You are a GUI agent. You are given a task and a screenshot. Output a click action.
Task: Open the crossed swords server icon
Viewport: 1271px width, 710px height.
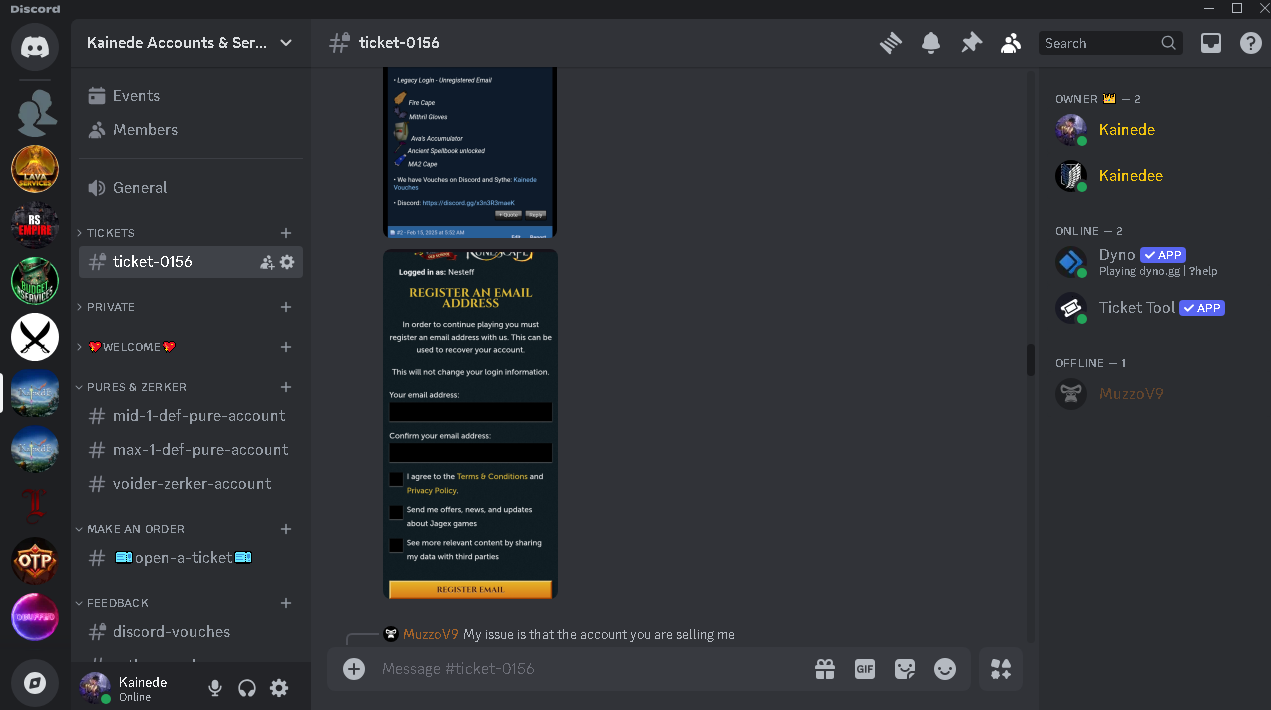pyautogui.click(x=35, y=337)
